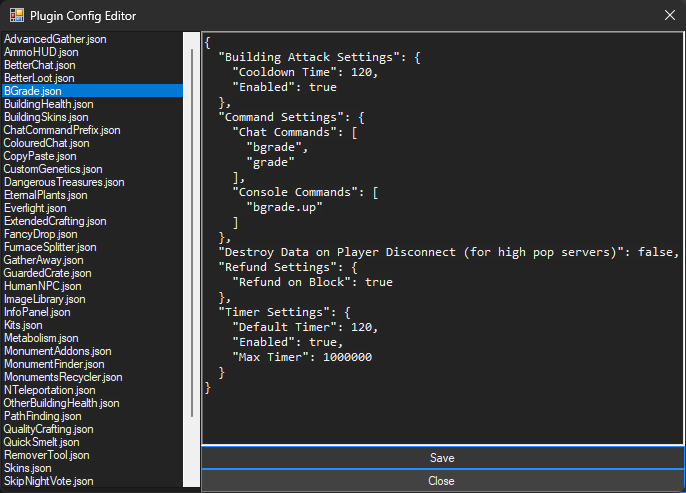Open CopyPaste.json config file
The image size is (686, 493).
coord(40,156)
